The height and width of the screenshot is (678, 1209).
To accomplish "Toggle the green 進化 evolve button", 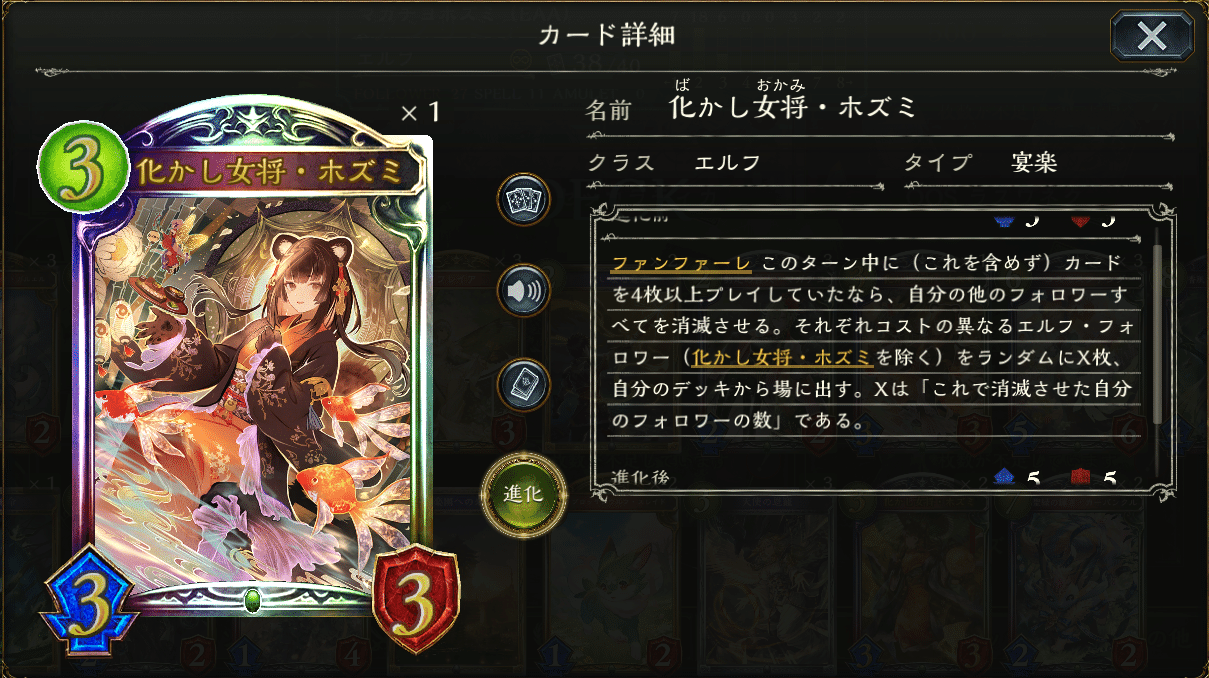I will pos(524,493).
